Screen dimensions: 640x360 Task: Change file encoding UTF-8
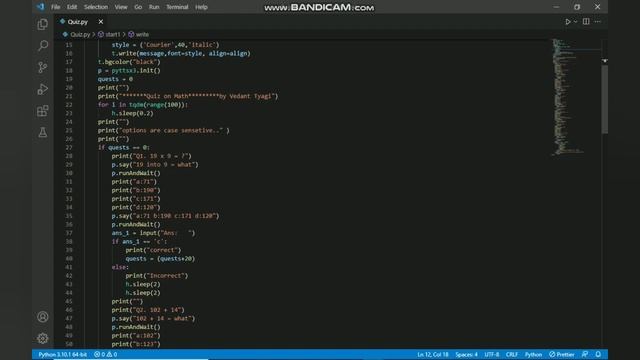pos(491,354)
